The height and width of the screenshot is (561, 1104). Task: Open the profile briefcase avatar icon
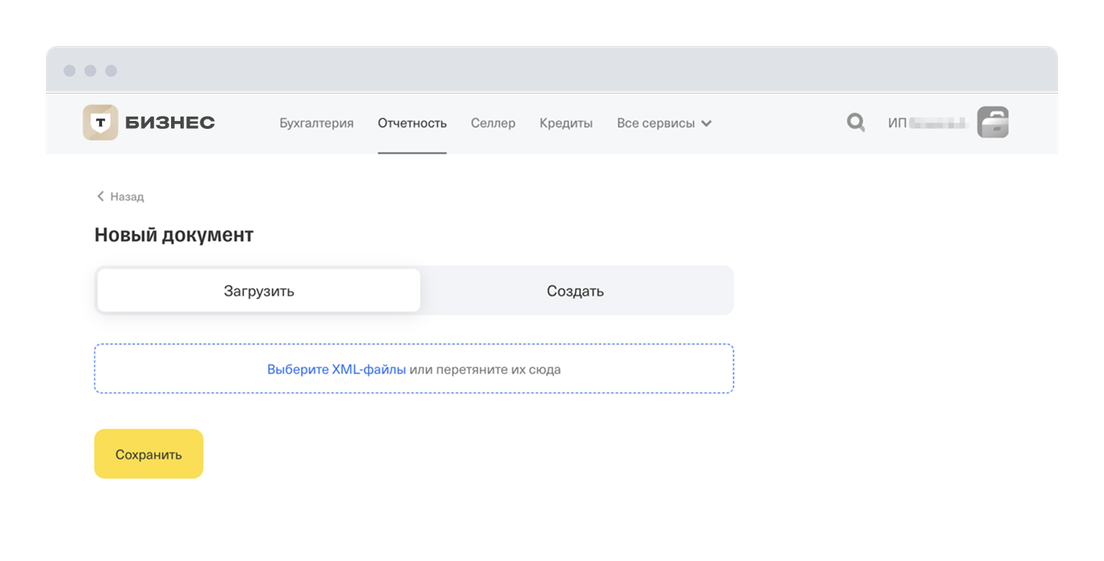[x=992, y=123]
